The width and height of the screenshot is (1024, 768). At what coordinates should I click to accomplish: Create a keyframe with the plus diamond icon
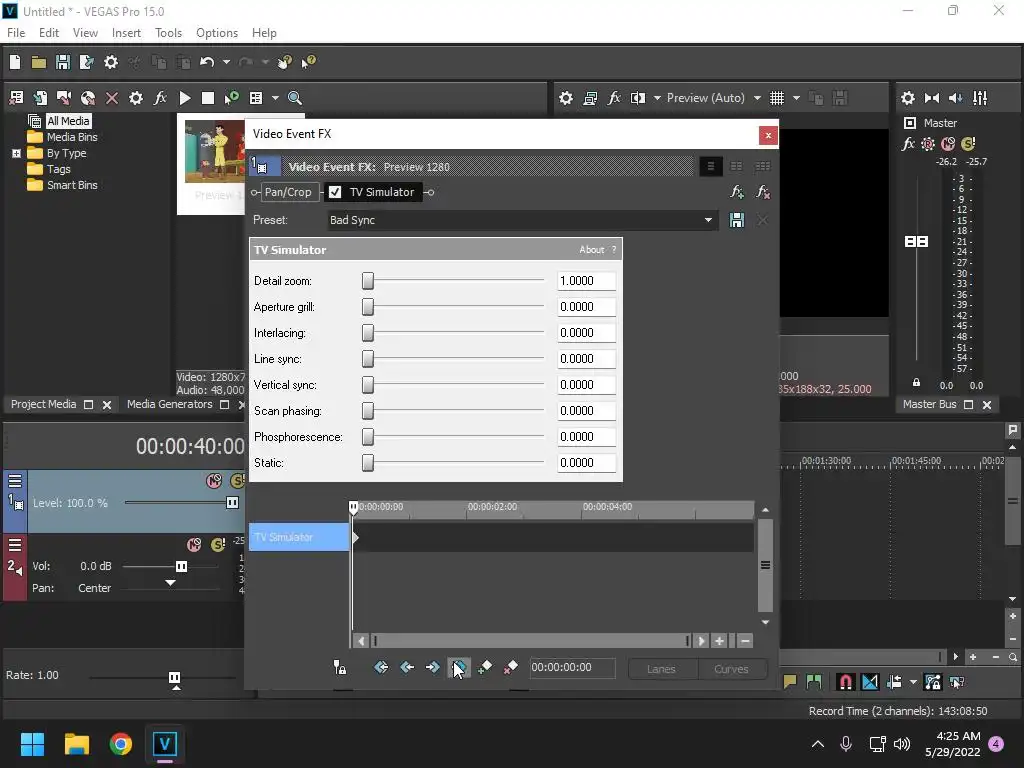click(485, 667)
